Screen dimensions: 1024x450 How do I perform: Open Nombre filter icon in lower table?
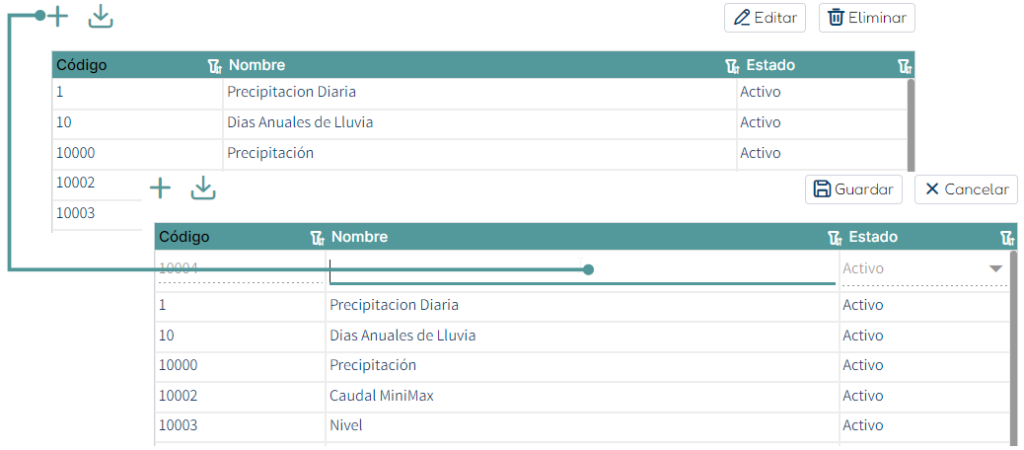point(835,238)
